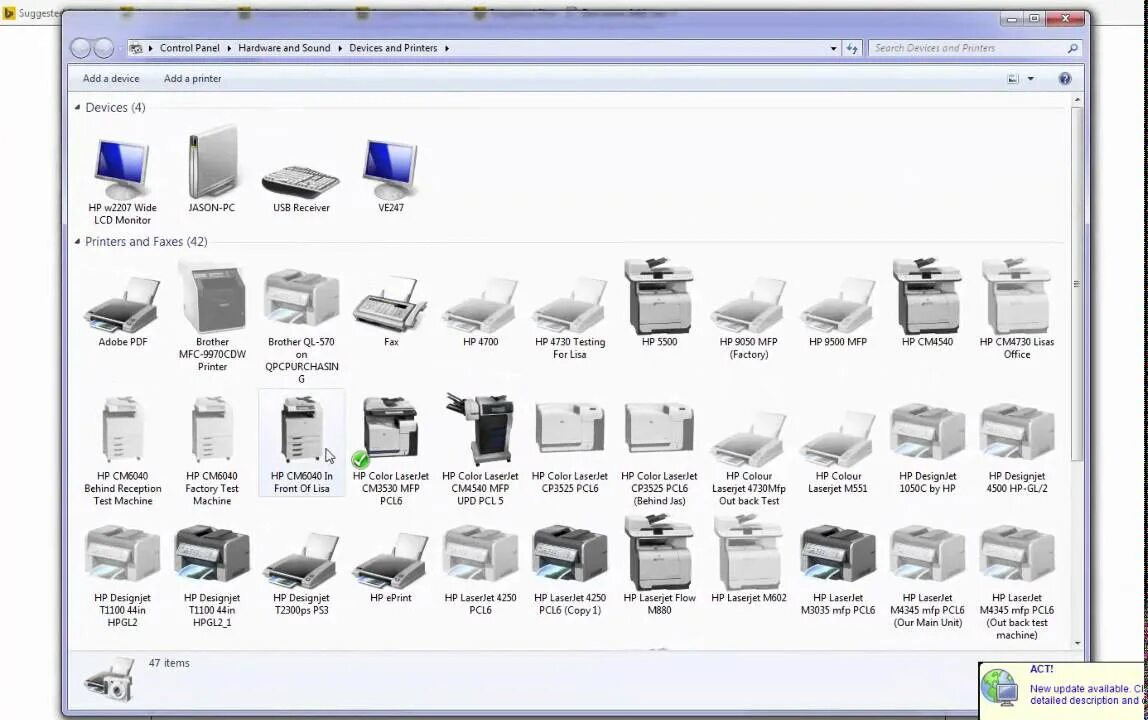This screenshot has height=720, width=1148.
Task: Click Add a device
Action: (111, 78)
